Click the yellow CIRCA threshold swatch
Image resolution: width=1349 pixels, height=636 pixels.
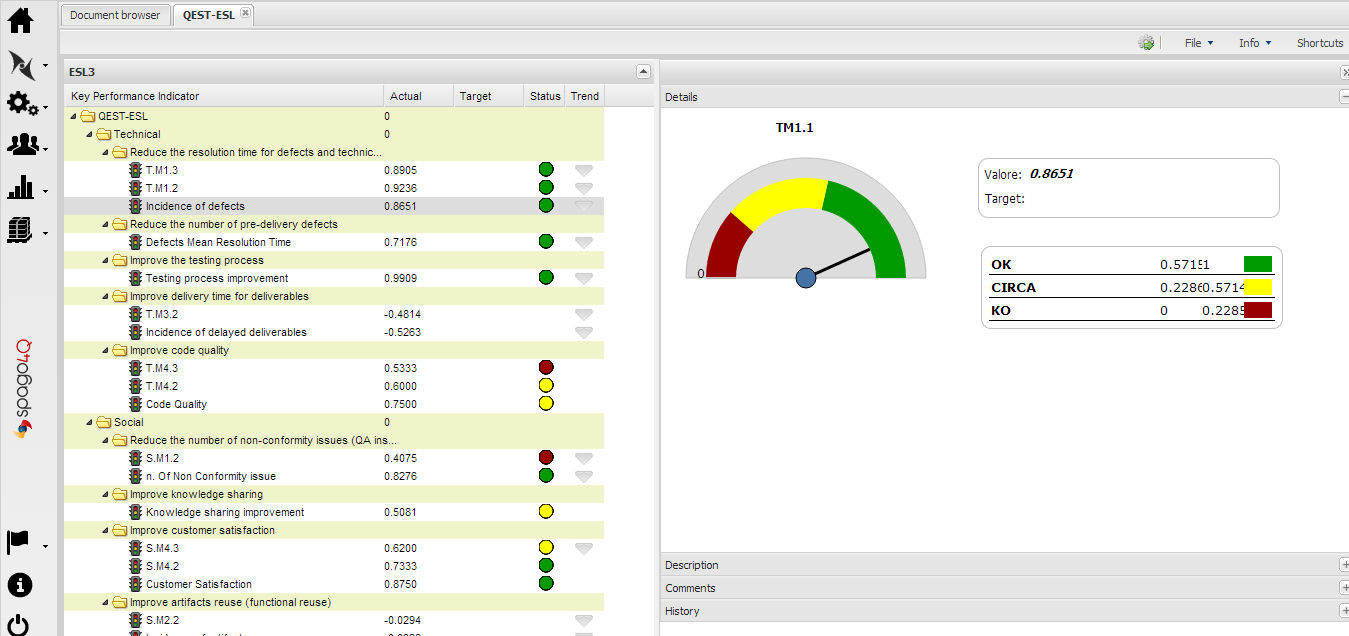tap(1258, 287)
